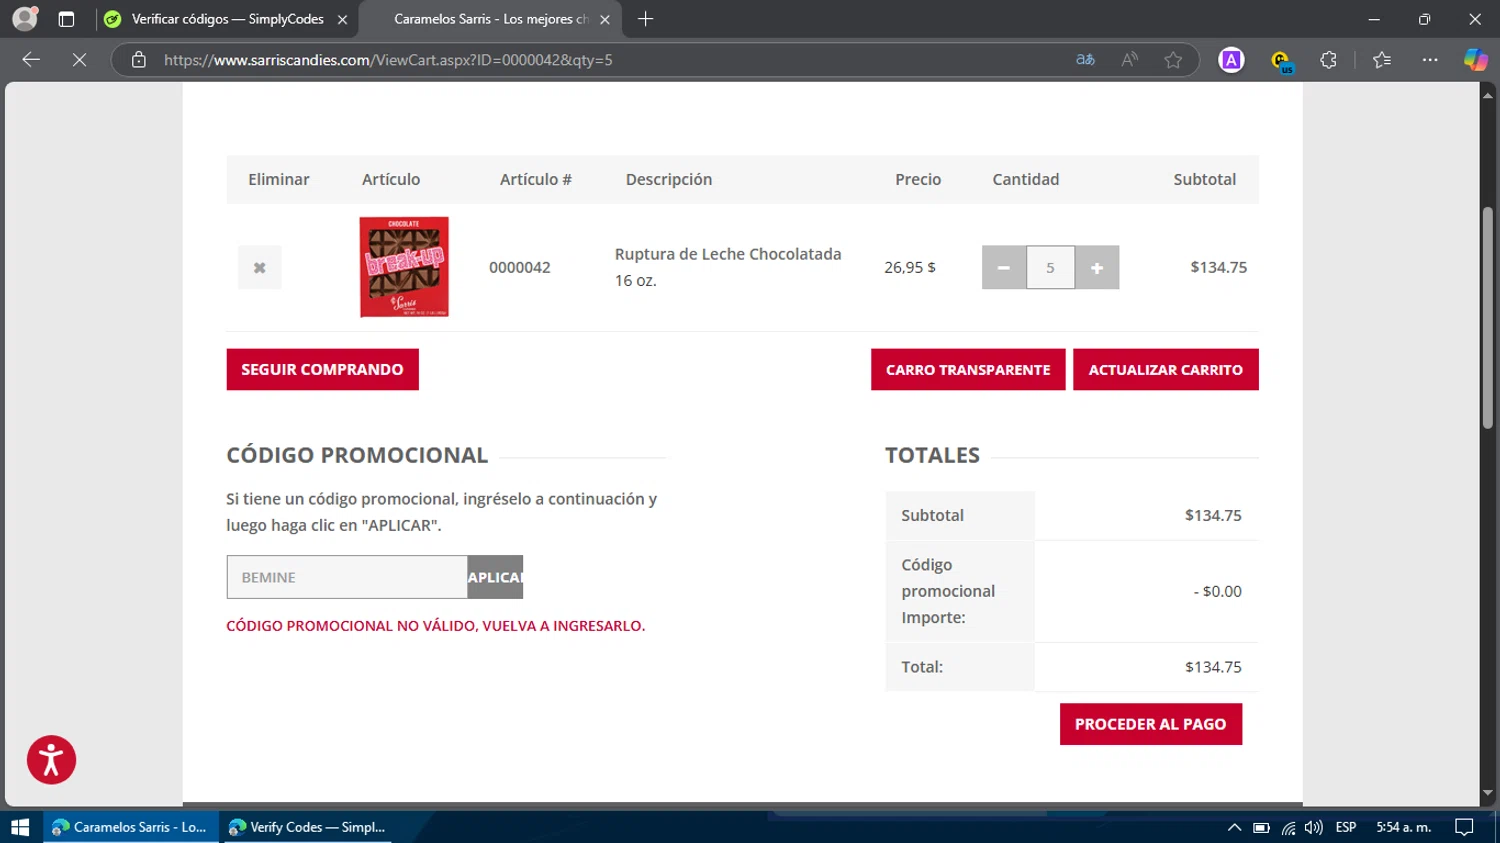Remove item 0000042 with the X icon
This screenshot has width=1500, height=843.
pyautogui.click(x=259, y=267)
